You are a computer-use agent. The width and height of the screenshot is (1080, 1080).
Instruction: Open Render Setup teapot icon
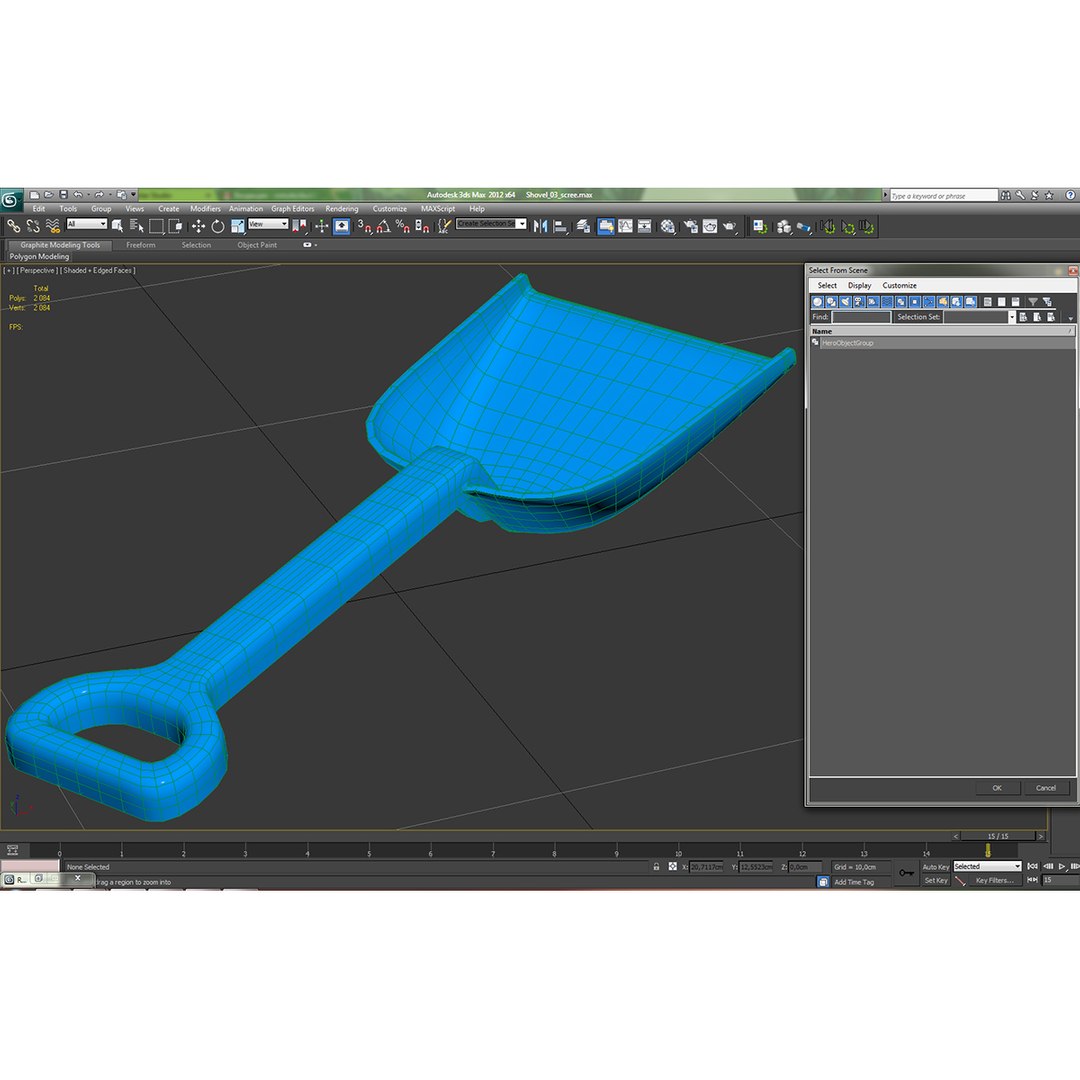click(x=690, y=226)
